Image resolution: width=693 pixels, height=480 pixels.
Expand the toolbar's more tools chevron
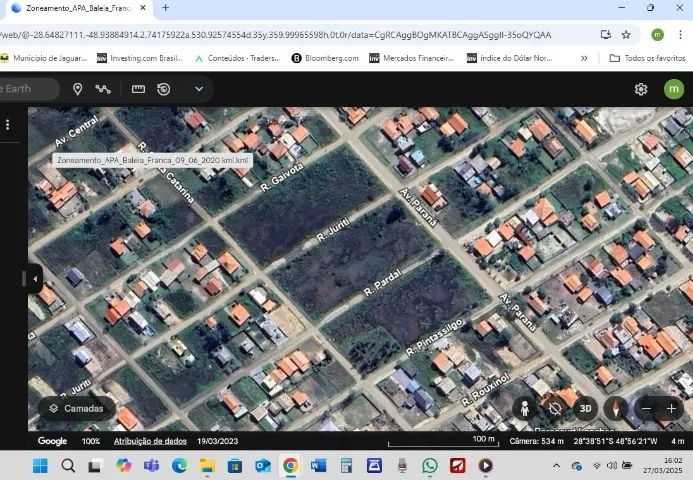(199, 89)
